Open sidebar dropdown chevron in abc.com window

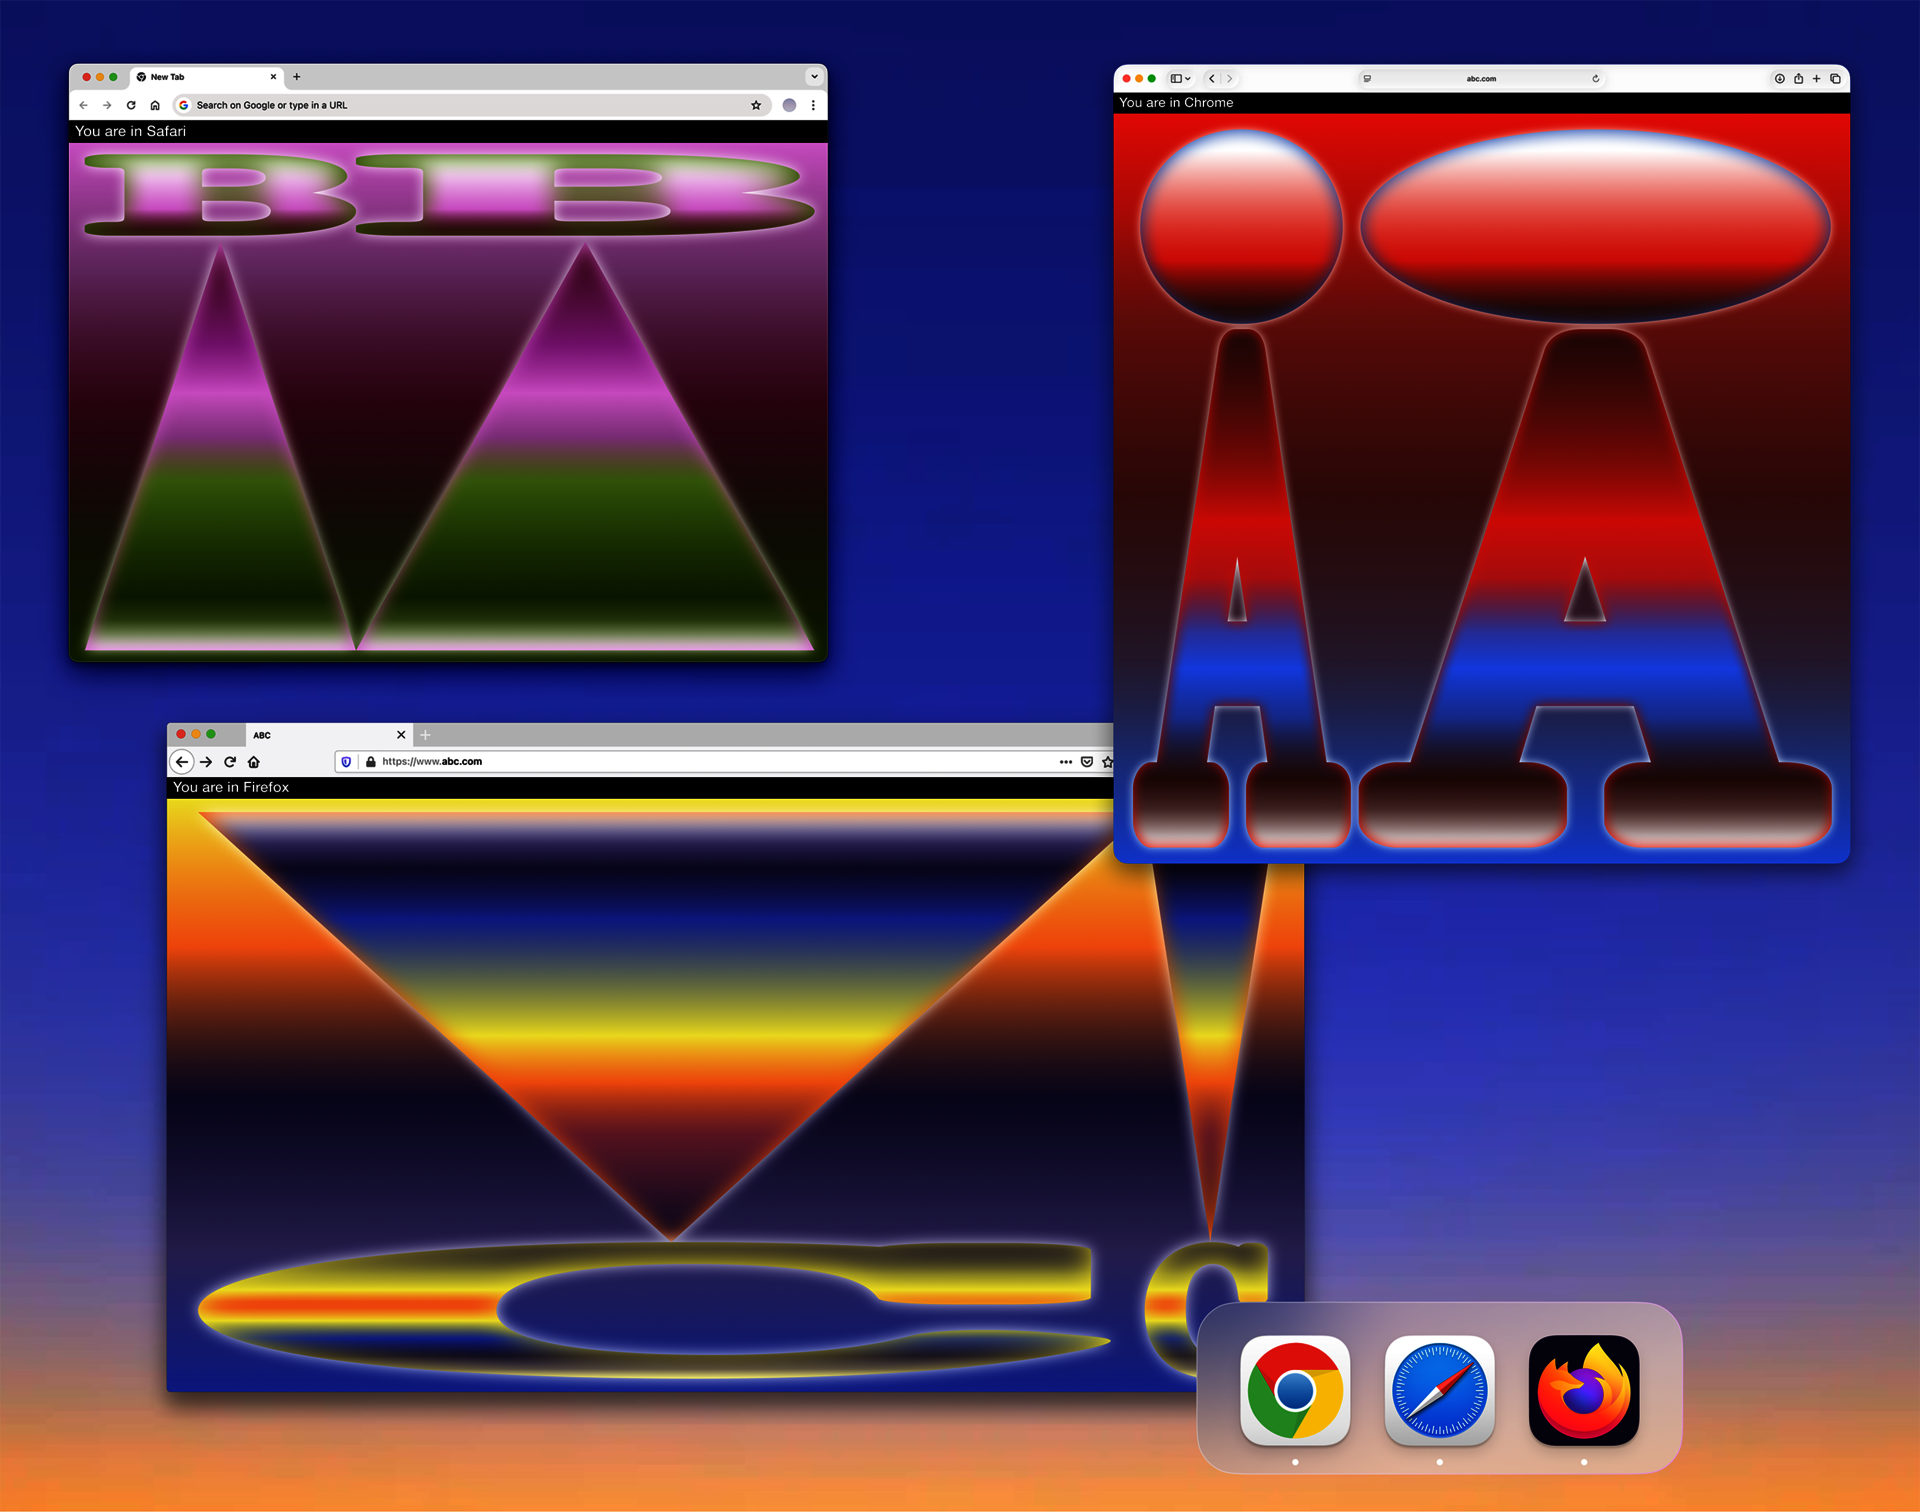pyautogui.click(x=1188, y=79)
